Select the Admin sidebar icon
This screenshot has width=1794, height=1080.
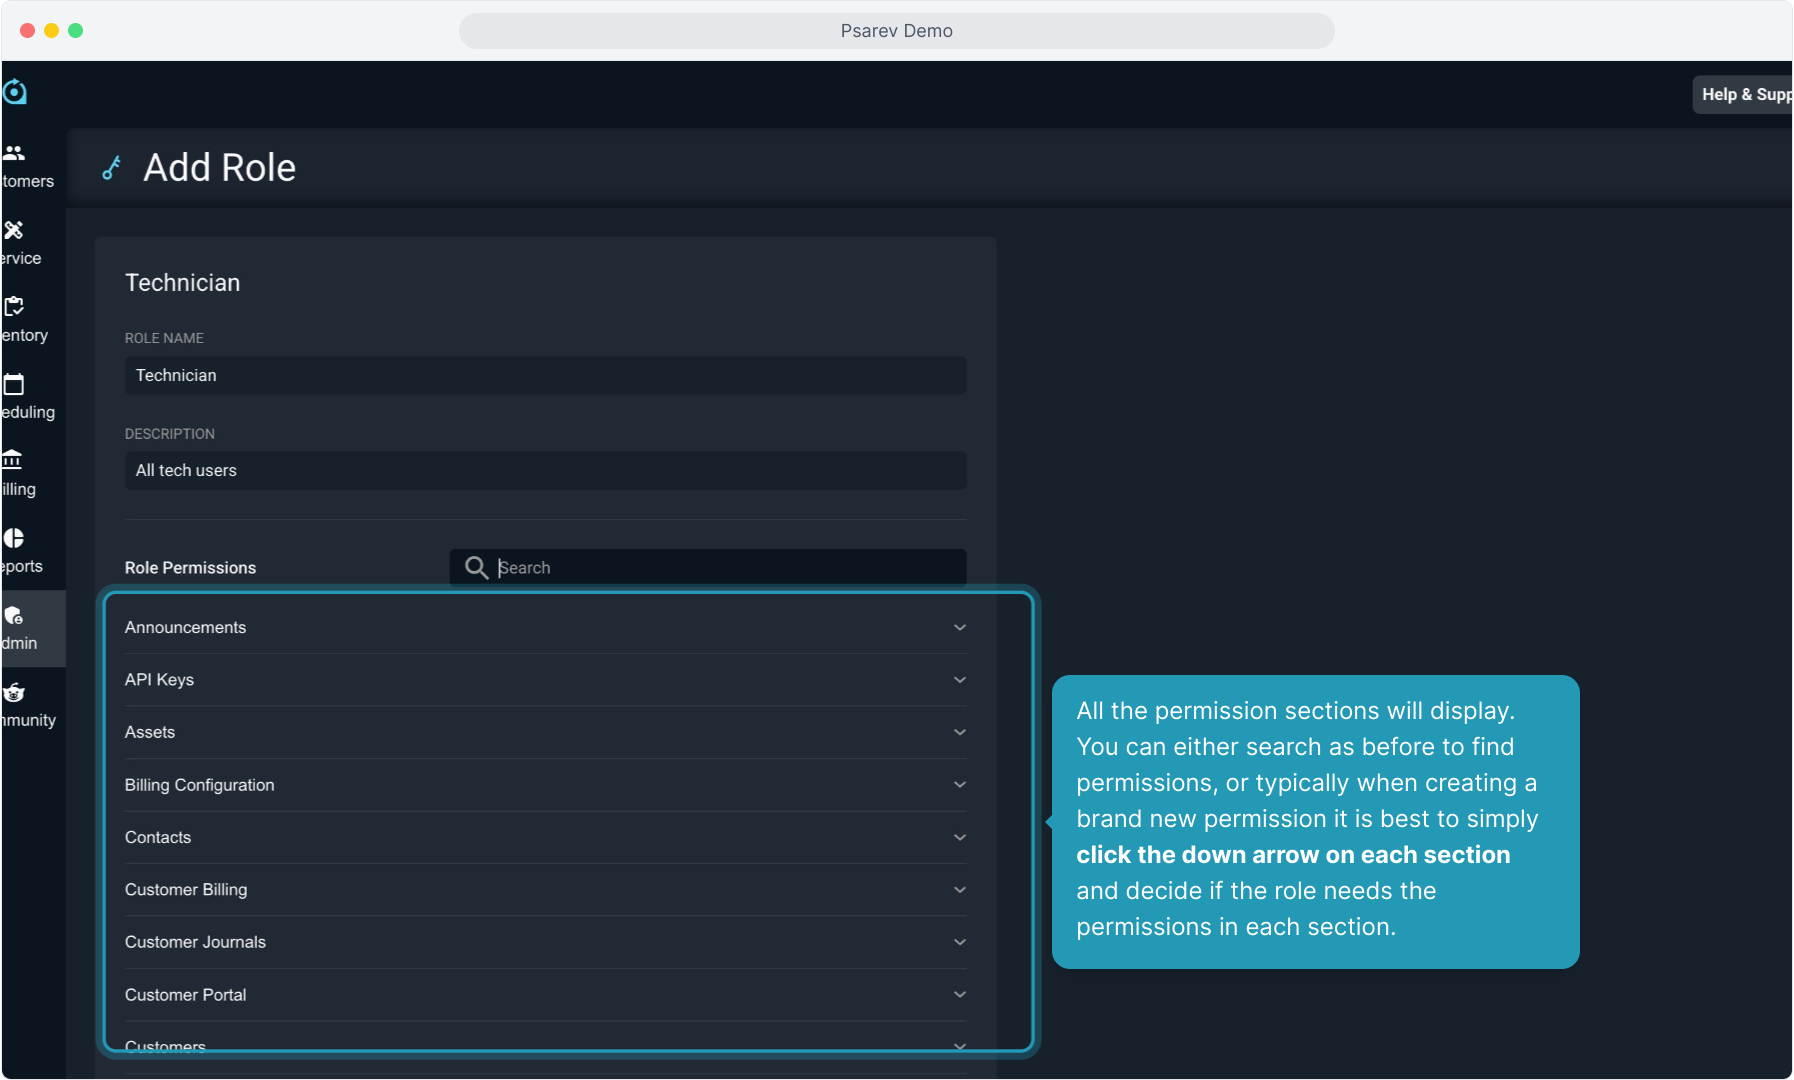click(x=14, y=616)
